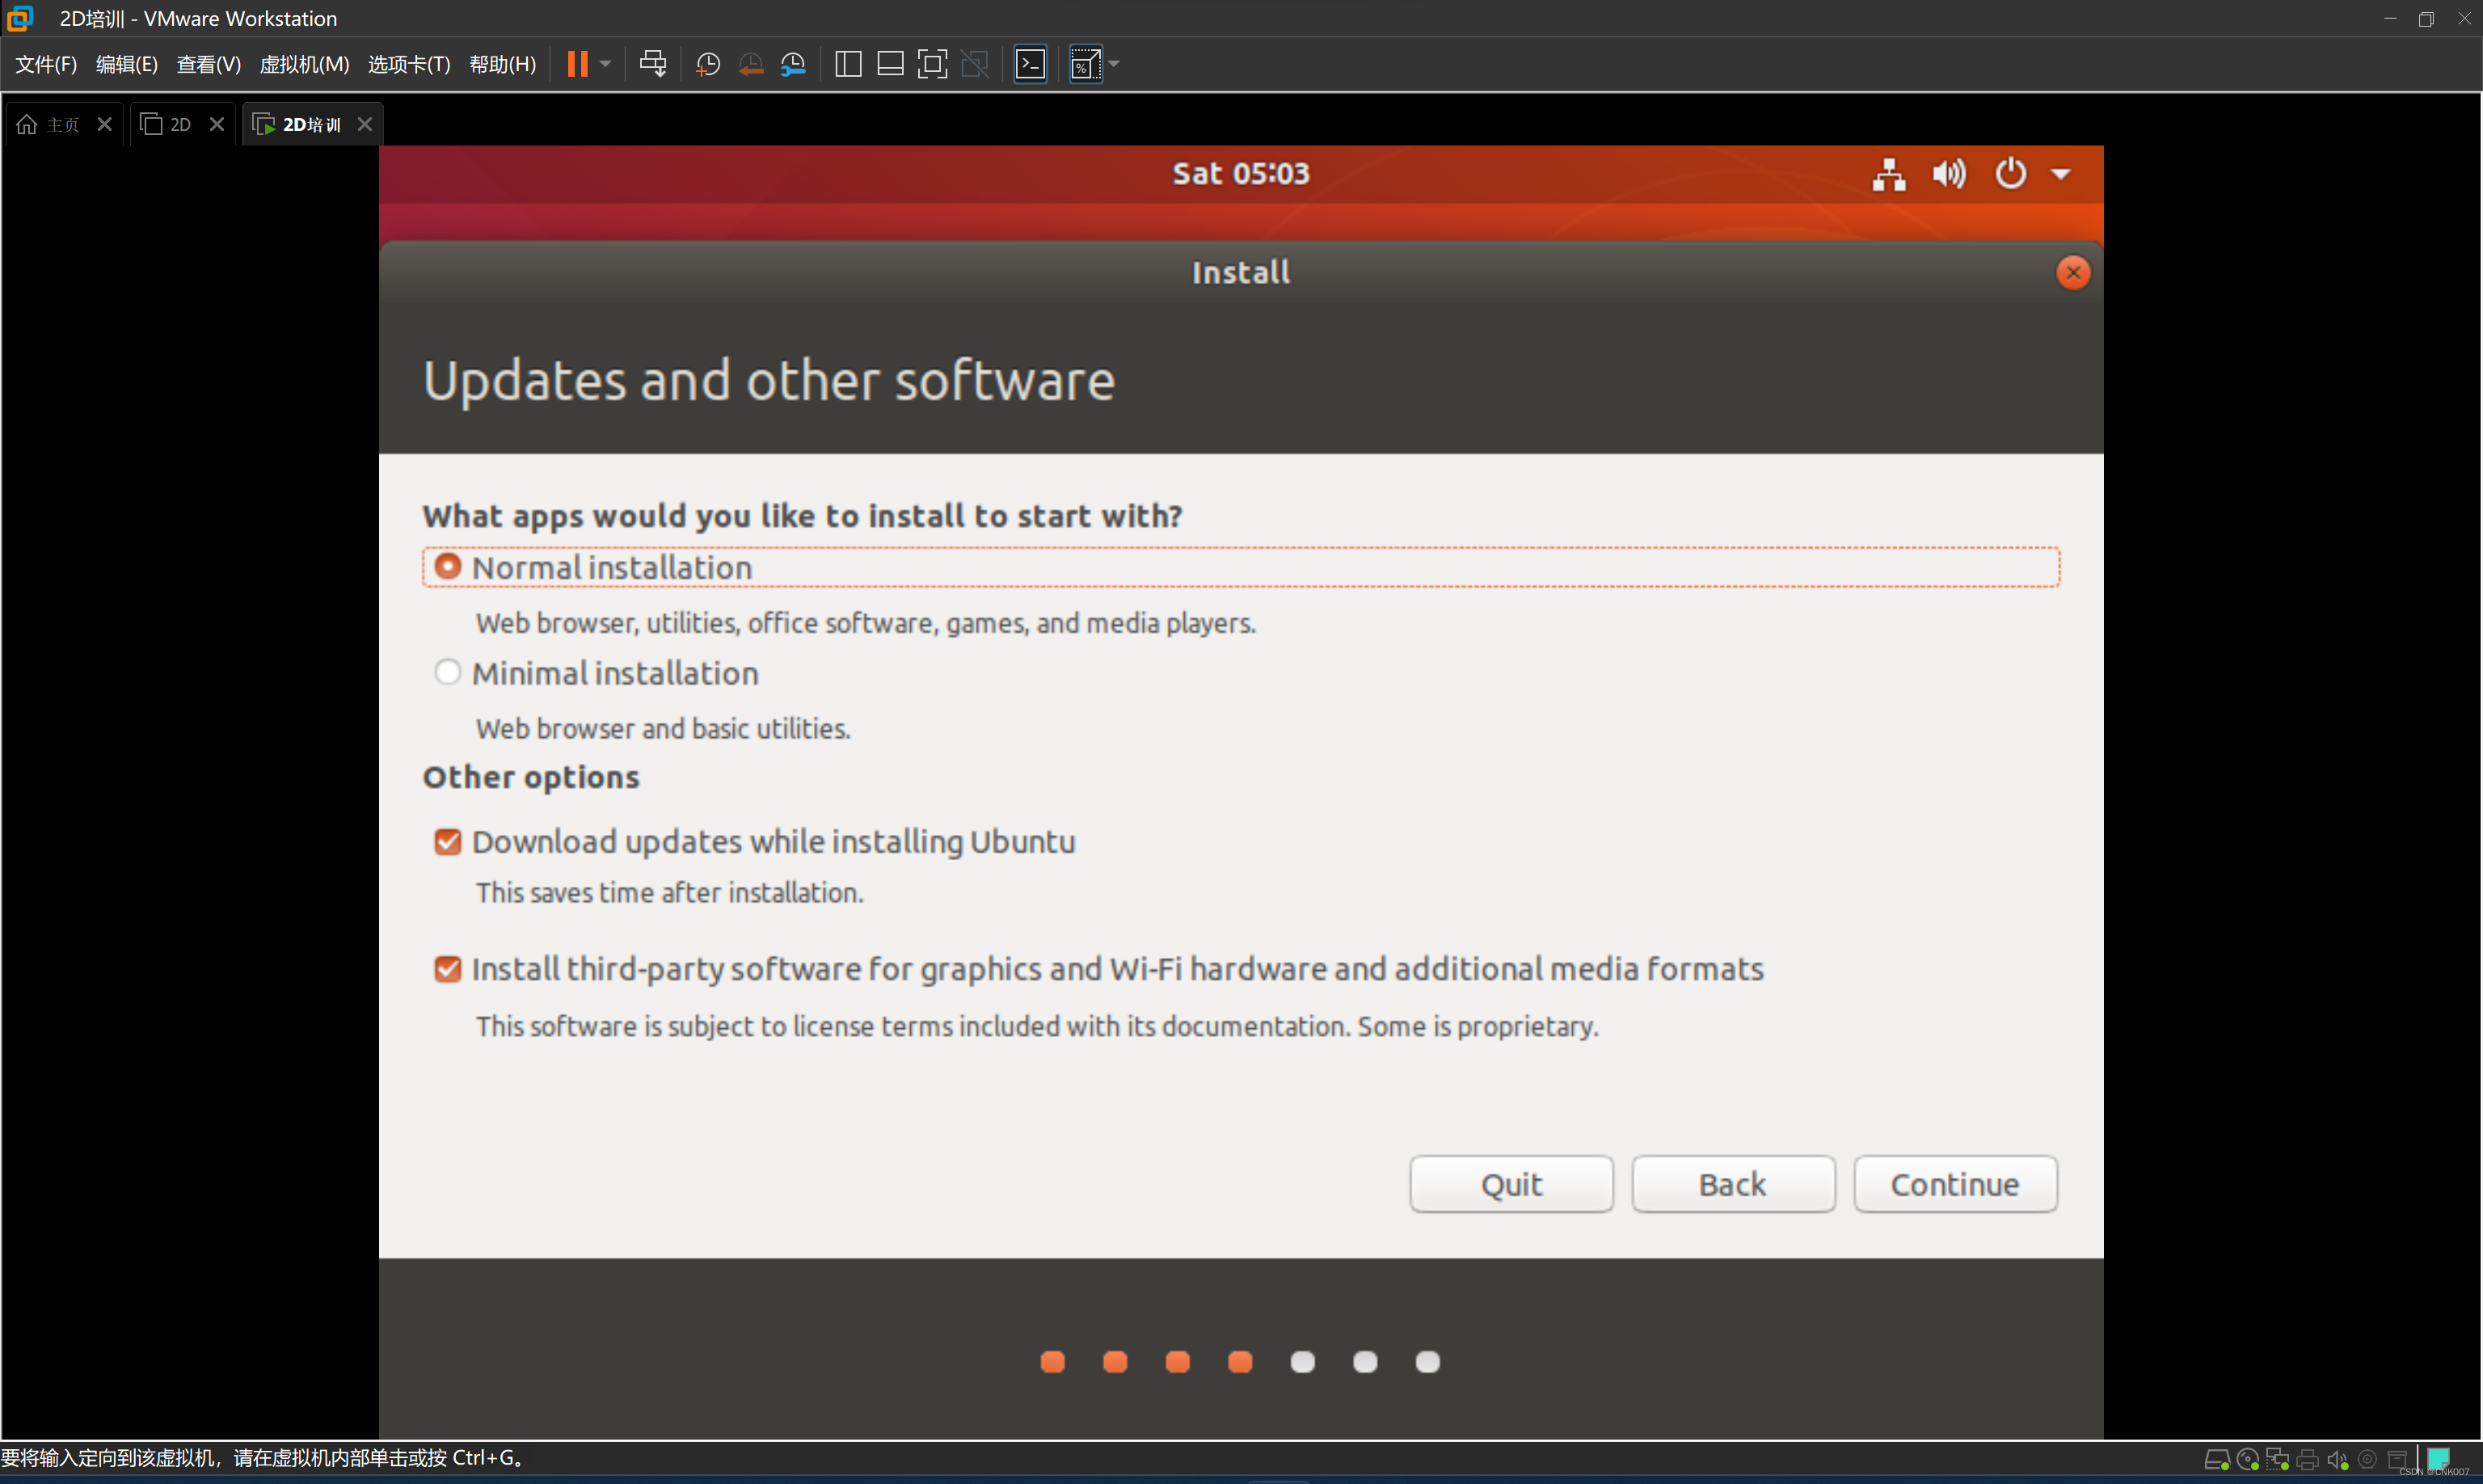Open the suspend button dropdown arrow
The width and height of the screenshot is (2483, 1484).
(x=604, y=63)
